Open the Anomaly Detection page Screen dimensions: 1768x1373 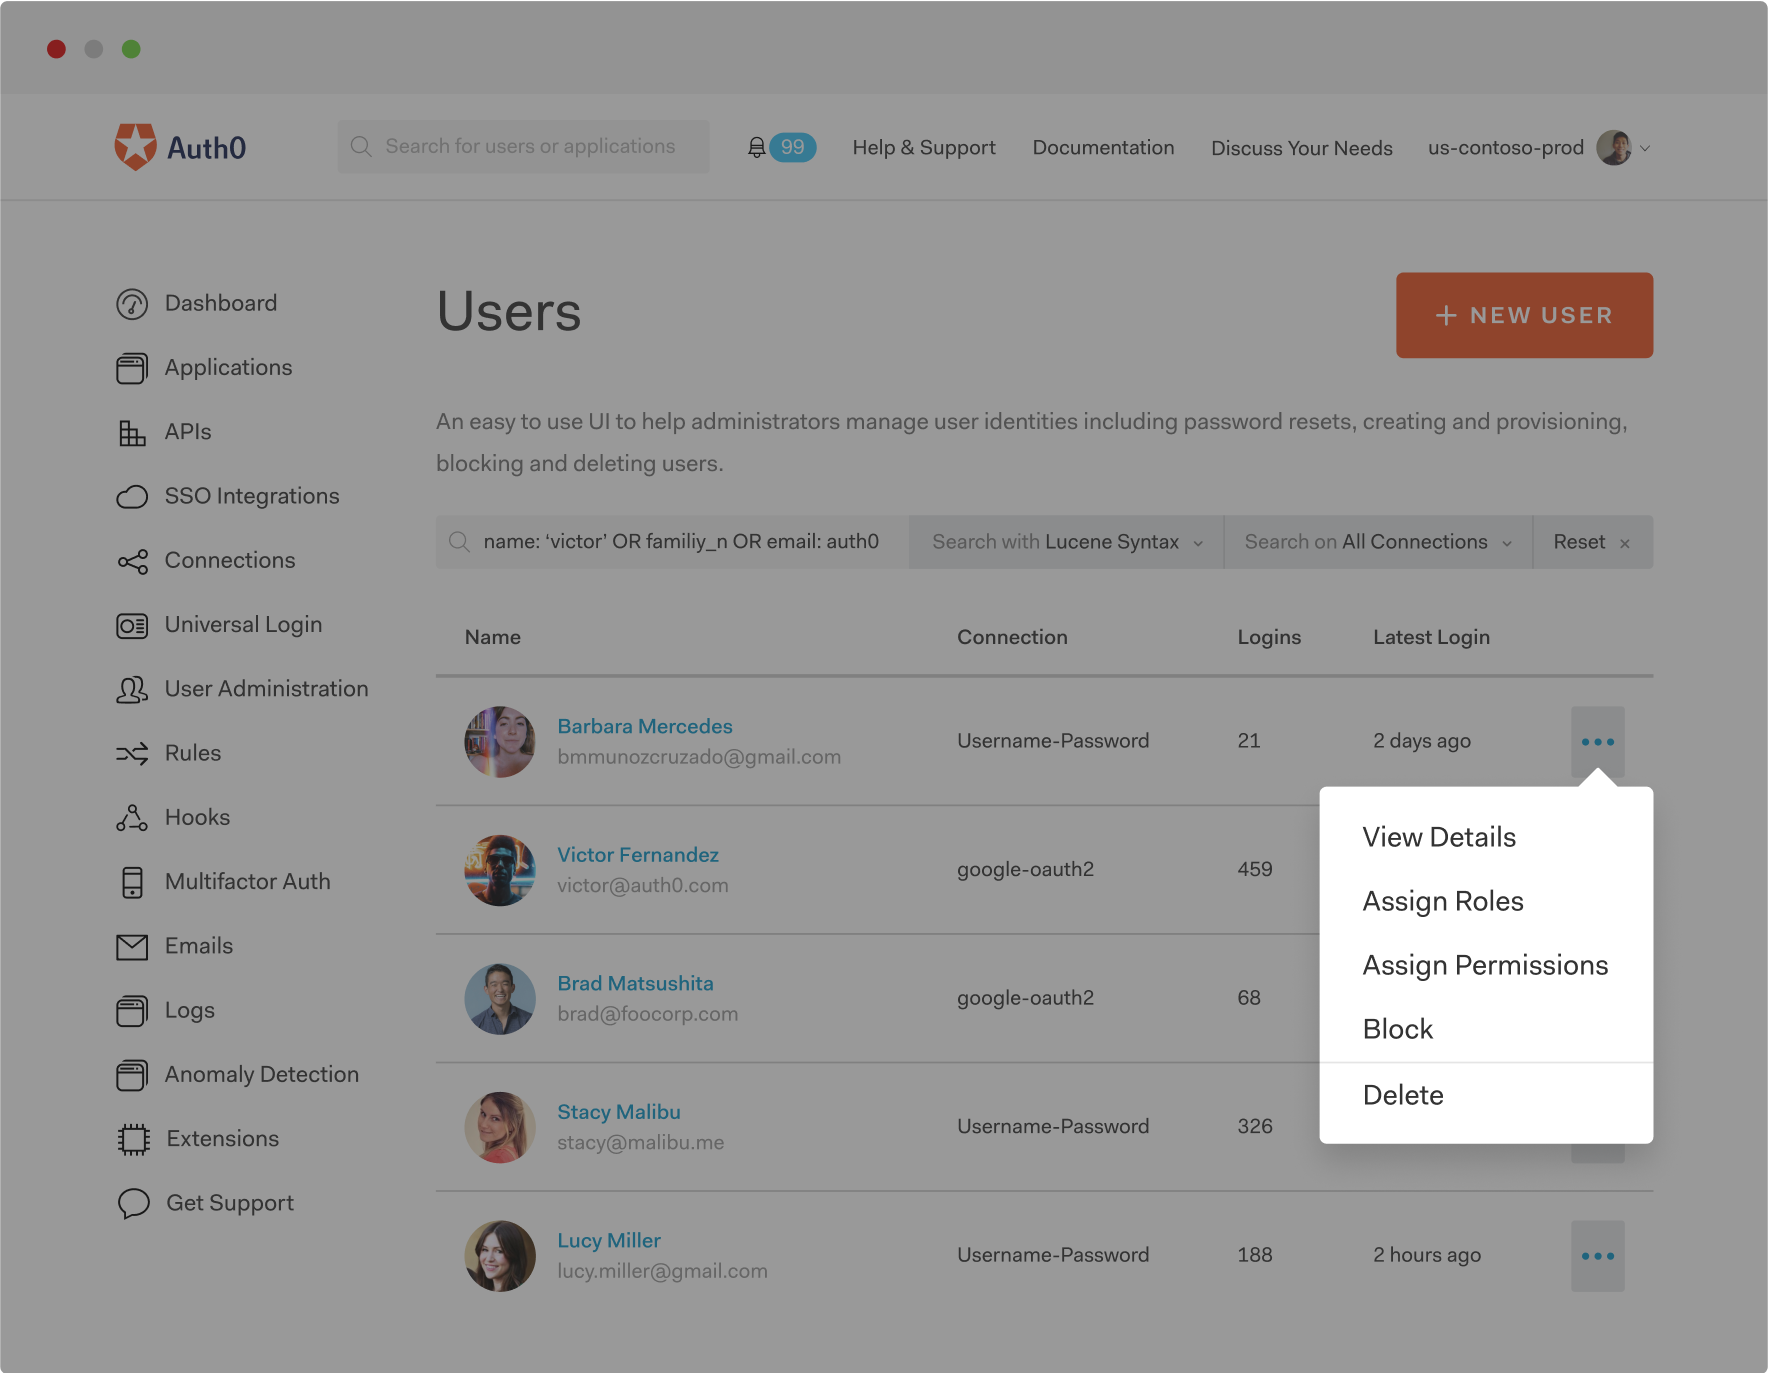[261, 1074]
